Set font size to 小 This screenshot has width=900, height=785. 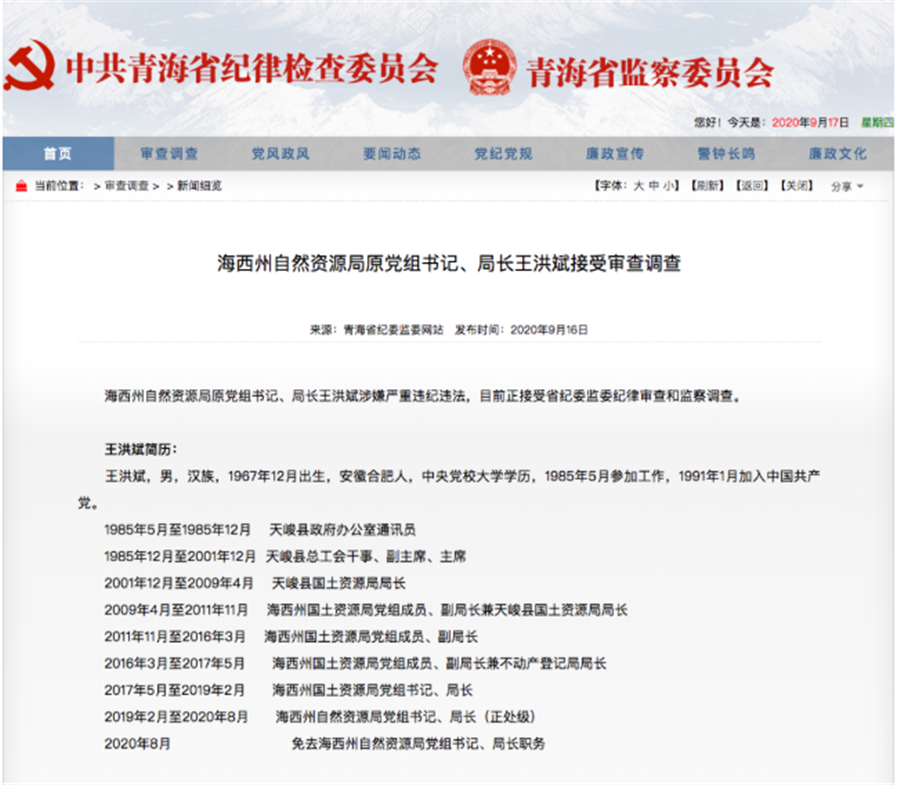click(669, 186)
